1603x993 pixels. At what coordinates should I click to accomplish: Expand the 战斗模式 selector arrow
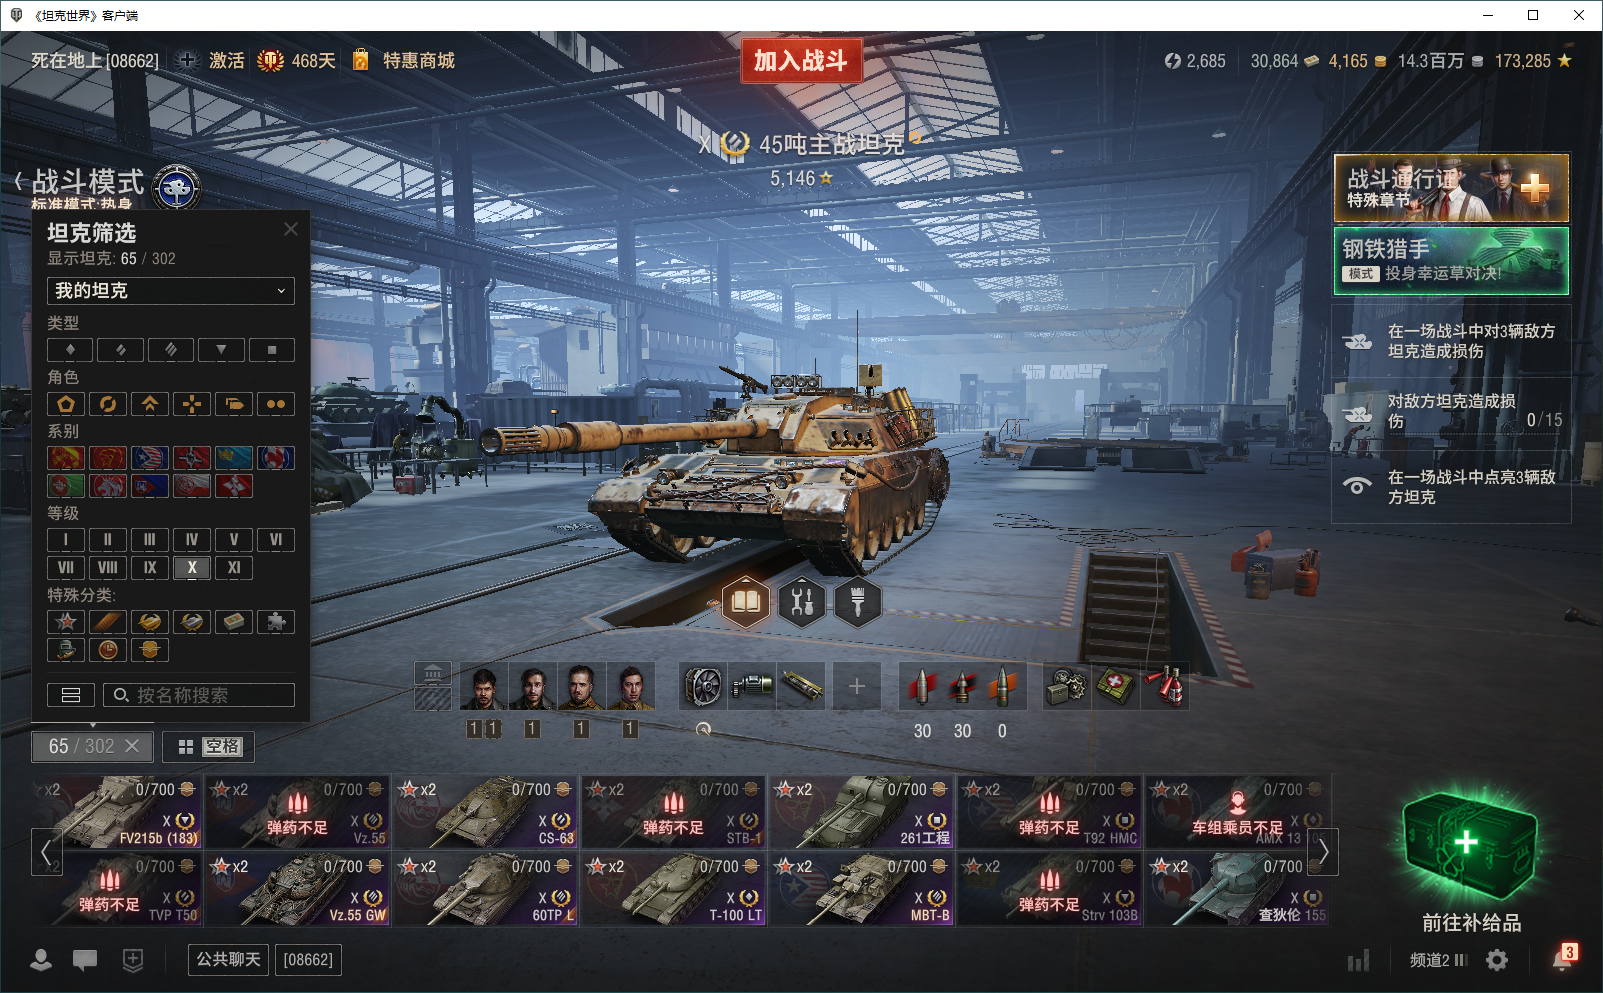click(19, 181)
